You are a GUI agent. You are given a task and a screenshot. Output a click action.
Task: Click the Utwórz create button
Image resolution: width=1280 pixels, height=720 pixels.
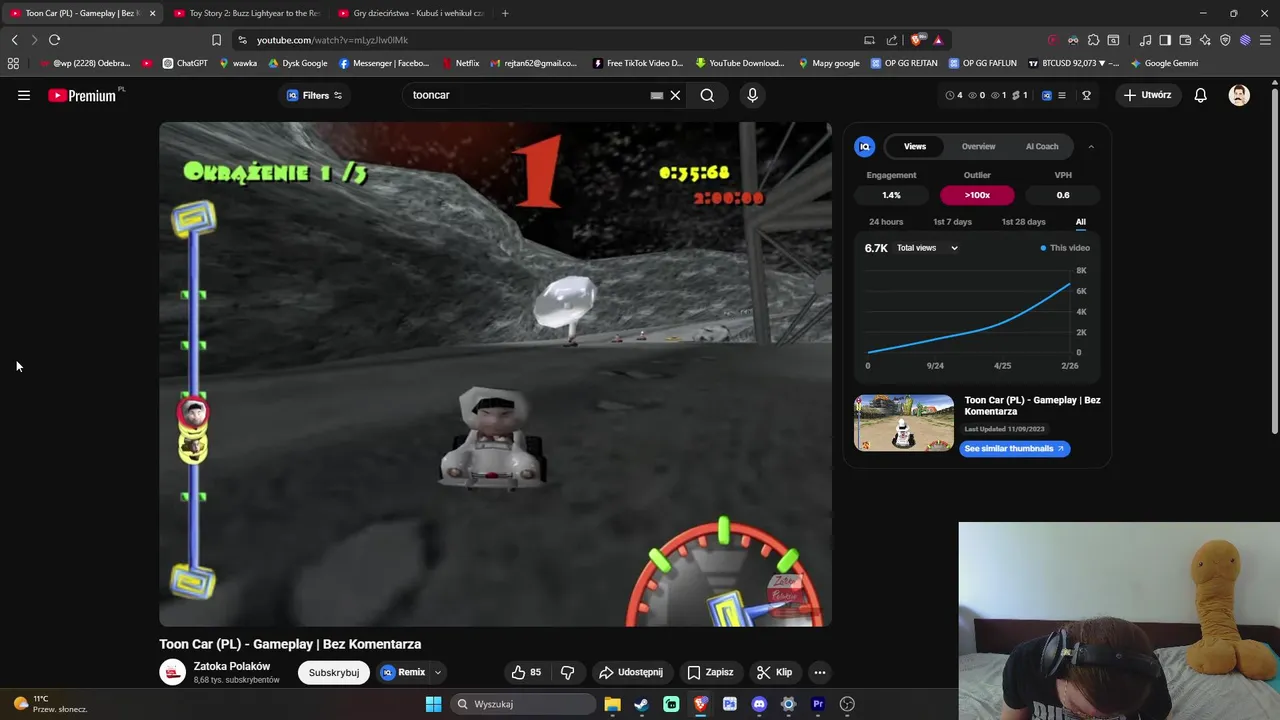pyautogui.click(x=1148, y=95)
